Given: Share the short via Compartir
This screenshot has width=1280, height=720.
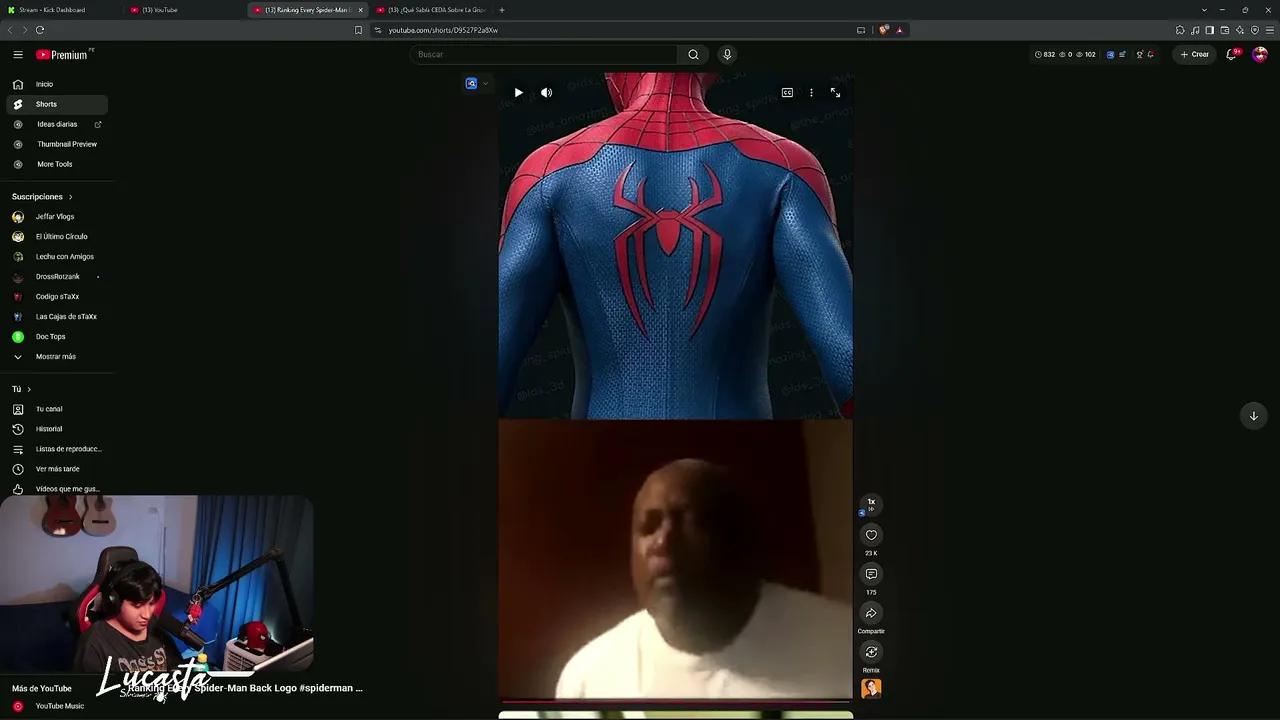Looking at the screenshot, I should (x=871, y=613).
